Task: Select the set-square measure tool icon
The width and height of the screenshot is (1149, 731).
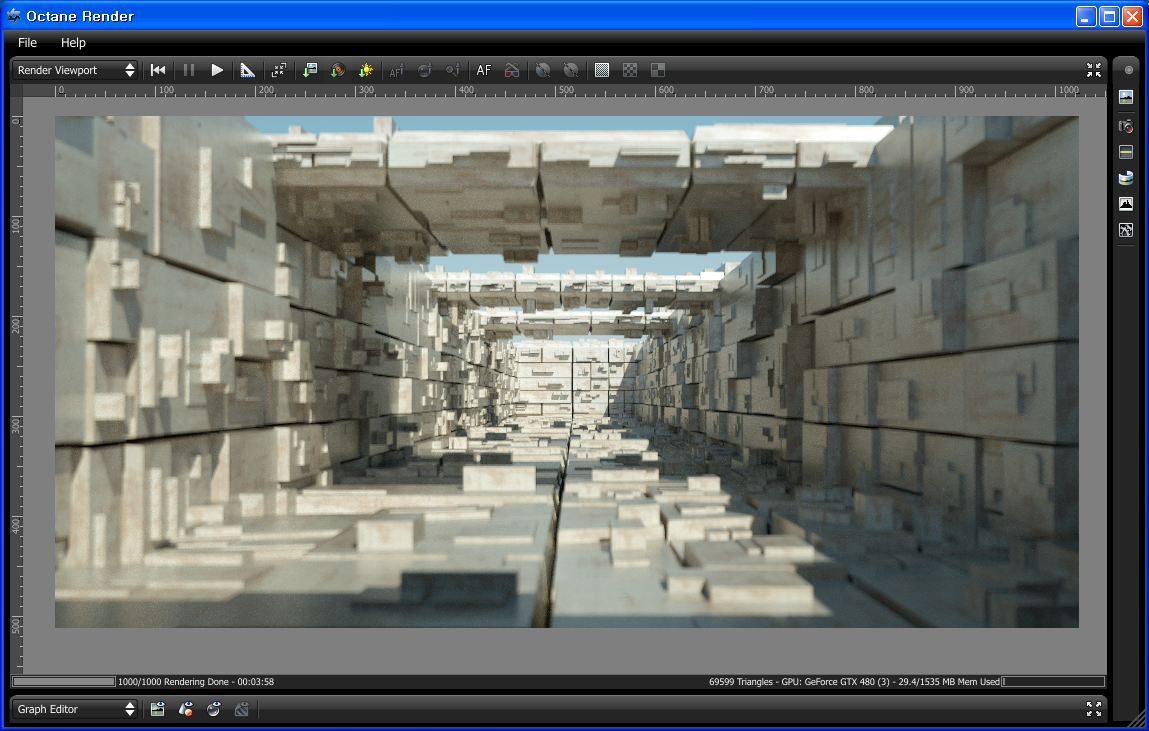Action: click(248, 70)
